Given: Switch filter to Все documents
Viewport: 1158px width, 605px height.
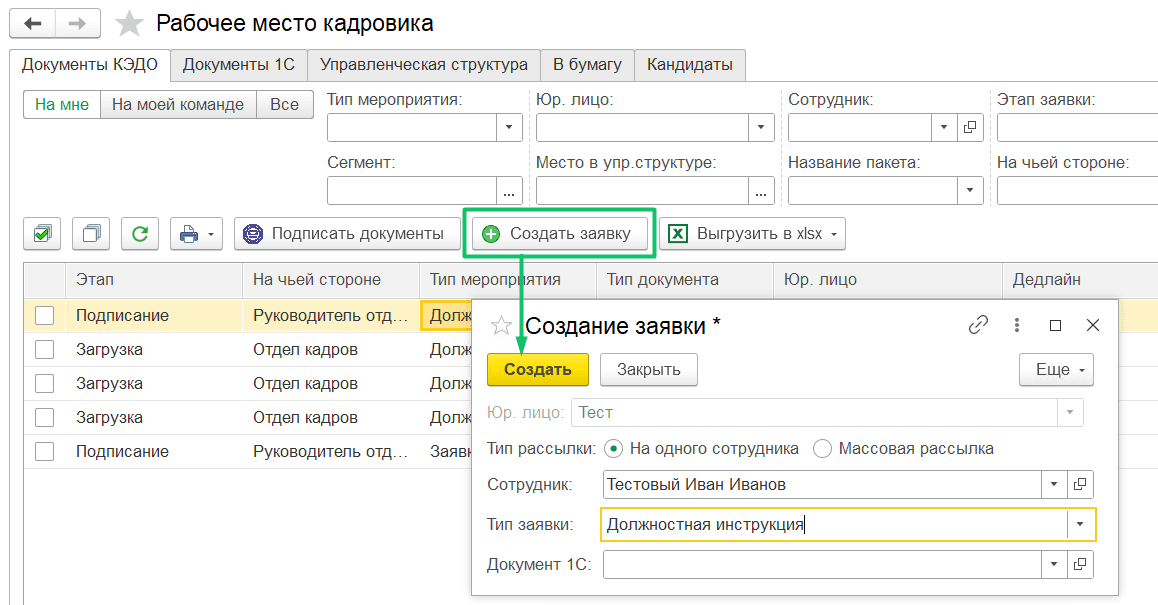Looking at the screenshot, I should [x=284, y=105].
